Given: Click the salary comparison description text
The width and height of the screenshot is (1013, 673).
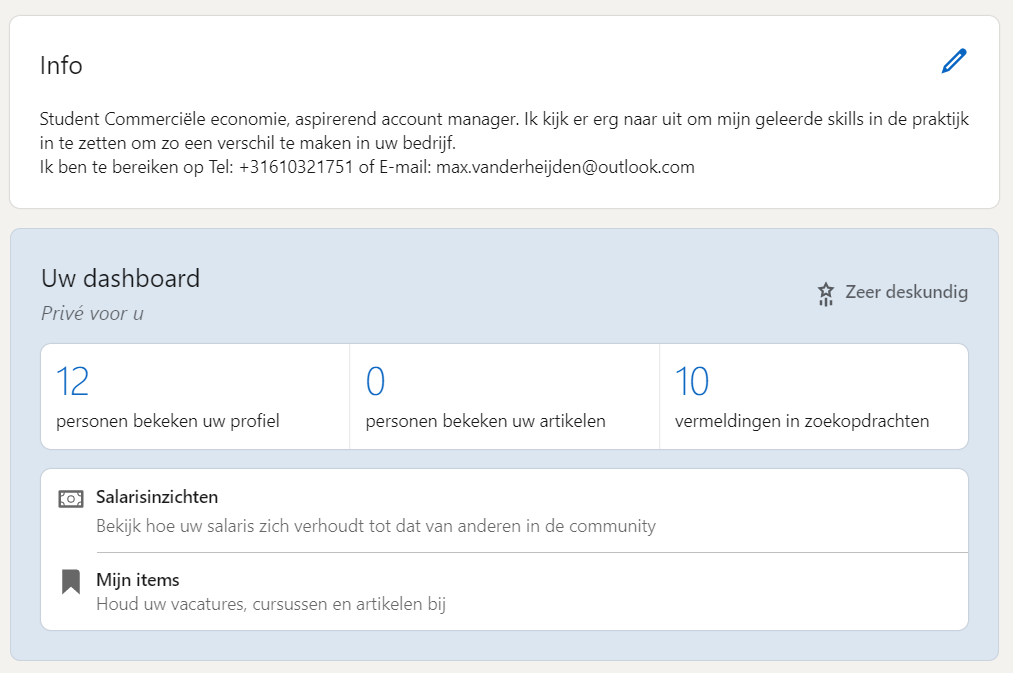Looking at the screenshot, I should point(376,526).
